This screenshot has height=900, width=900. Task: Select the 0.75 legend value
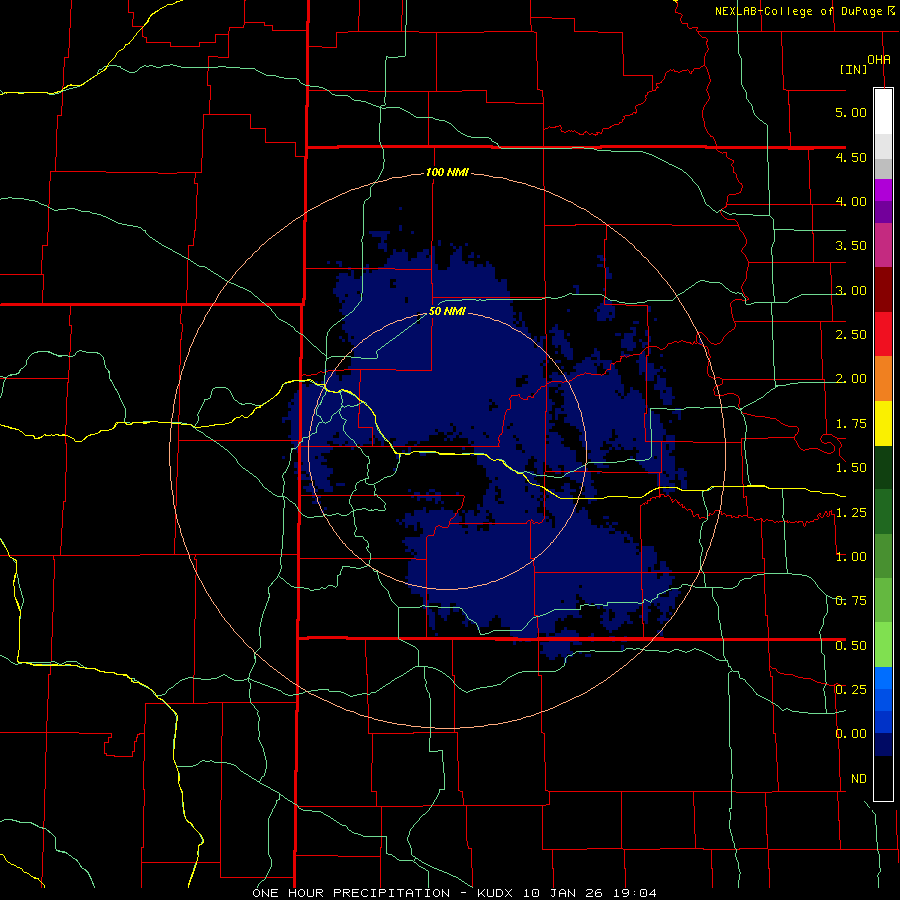point(851,601)
